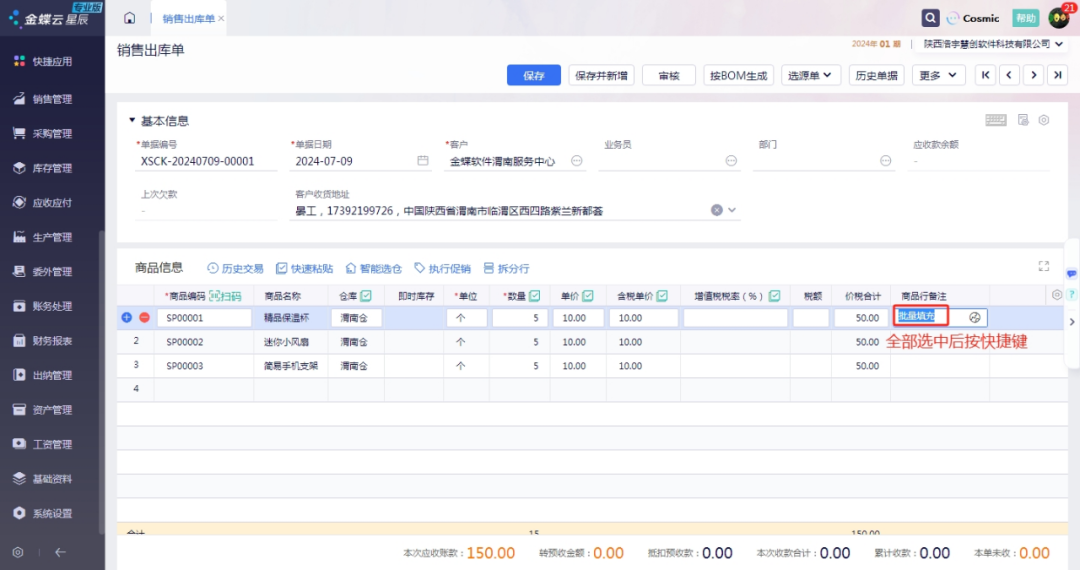
Task: Switch to the 销售出库单 tab
Action: pos(188,18)
